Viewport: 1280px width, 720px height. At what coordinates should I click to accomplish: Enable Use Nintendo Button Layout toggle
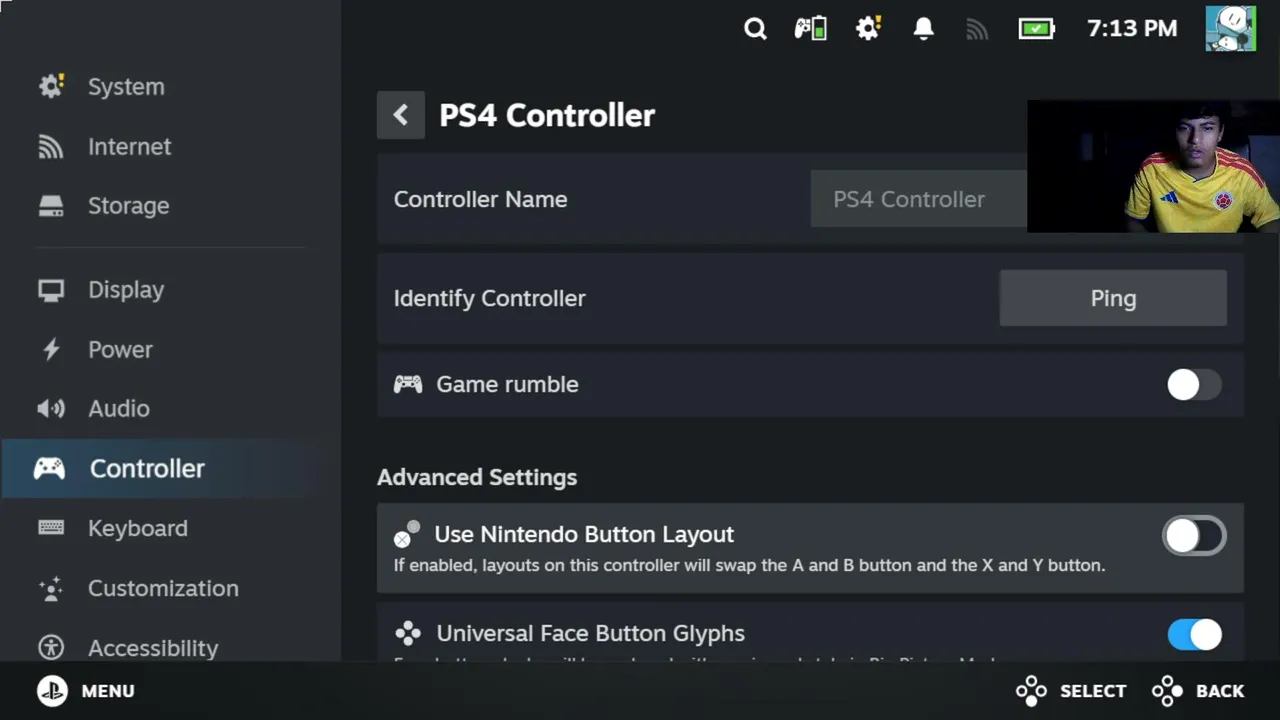tap(1194, 536)
